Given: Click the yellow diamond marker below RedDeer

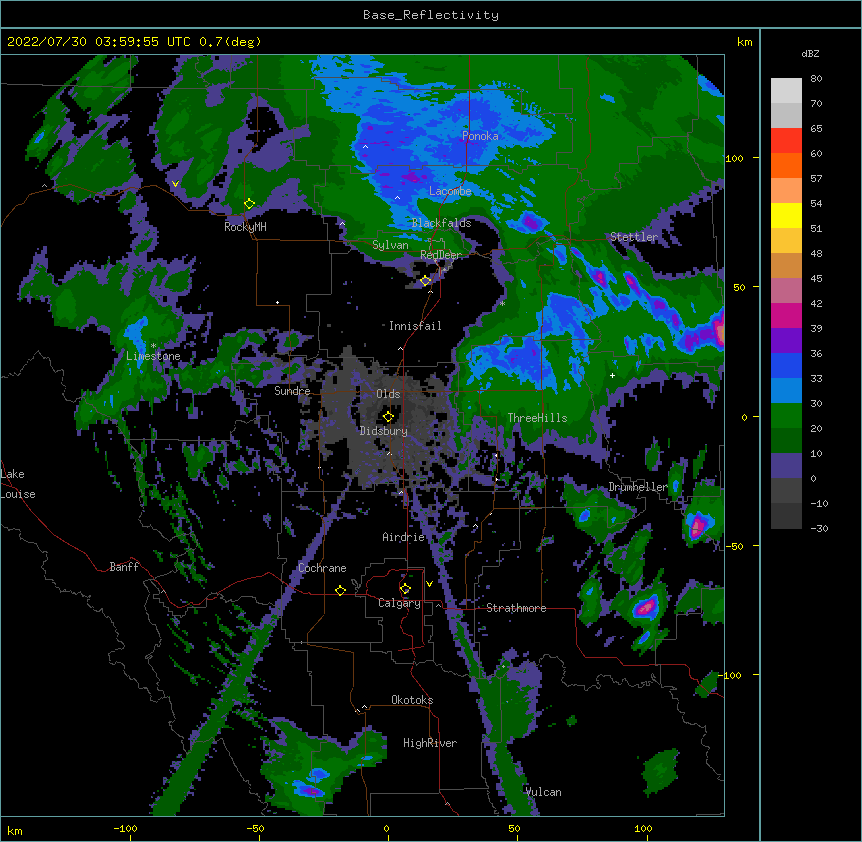Looking at the screenshot, I should [426, 281].
